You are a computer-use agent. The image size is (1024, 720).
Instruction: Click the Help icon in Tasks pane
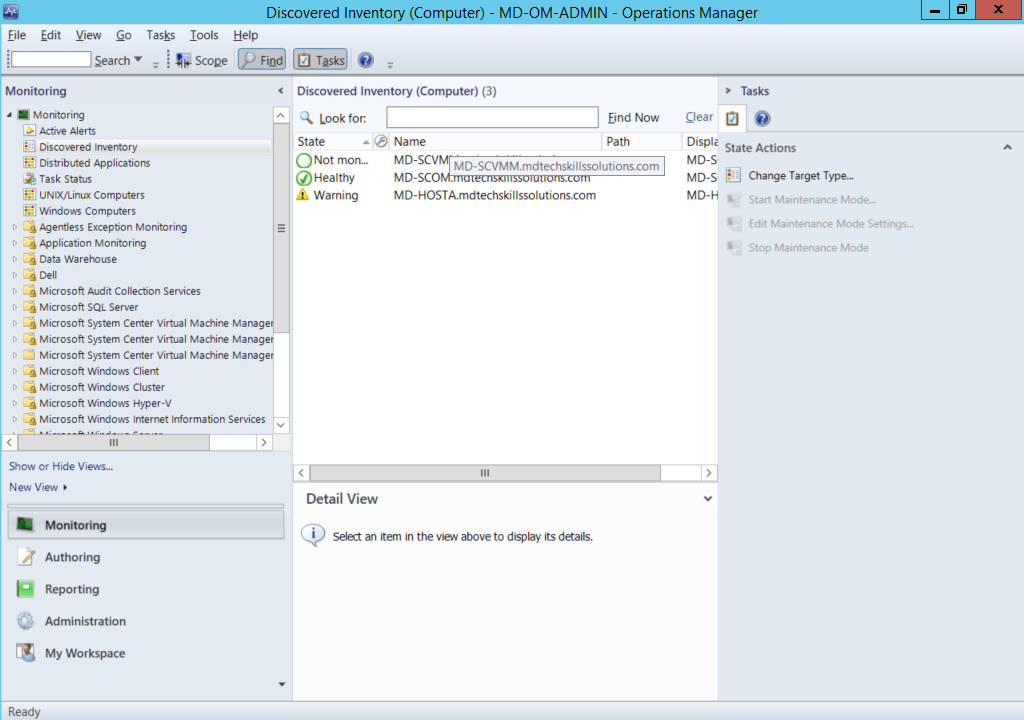point(762,118)
